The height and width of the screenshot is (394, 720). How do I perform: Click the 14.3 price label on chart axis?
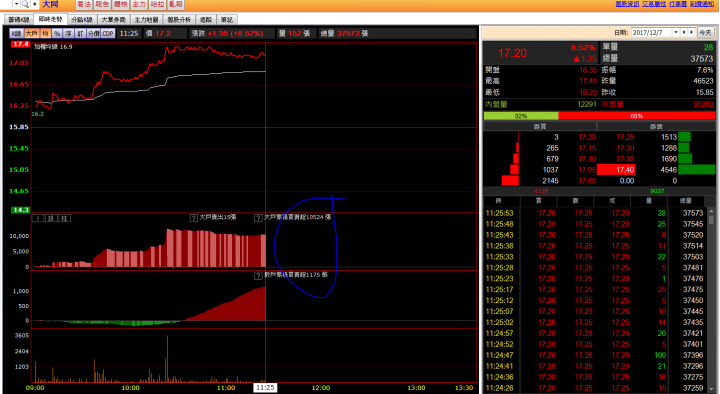point(21,210)
